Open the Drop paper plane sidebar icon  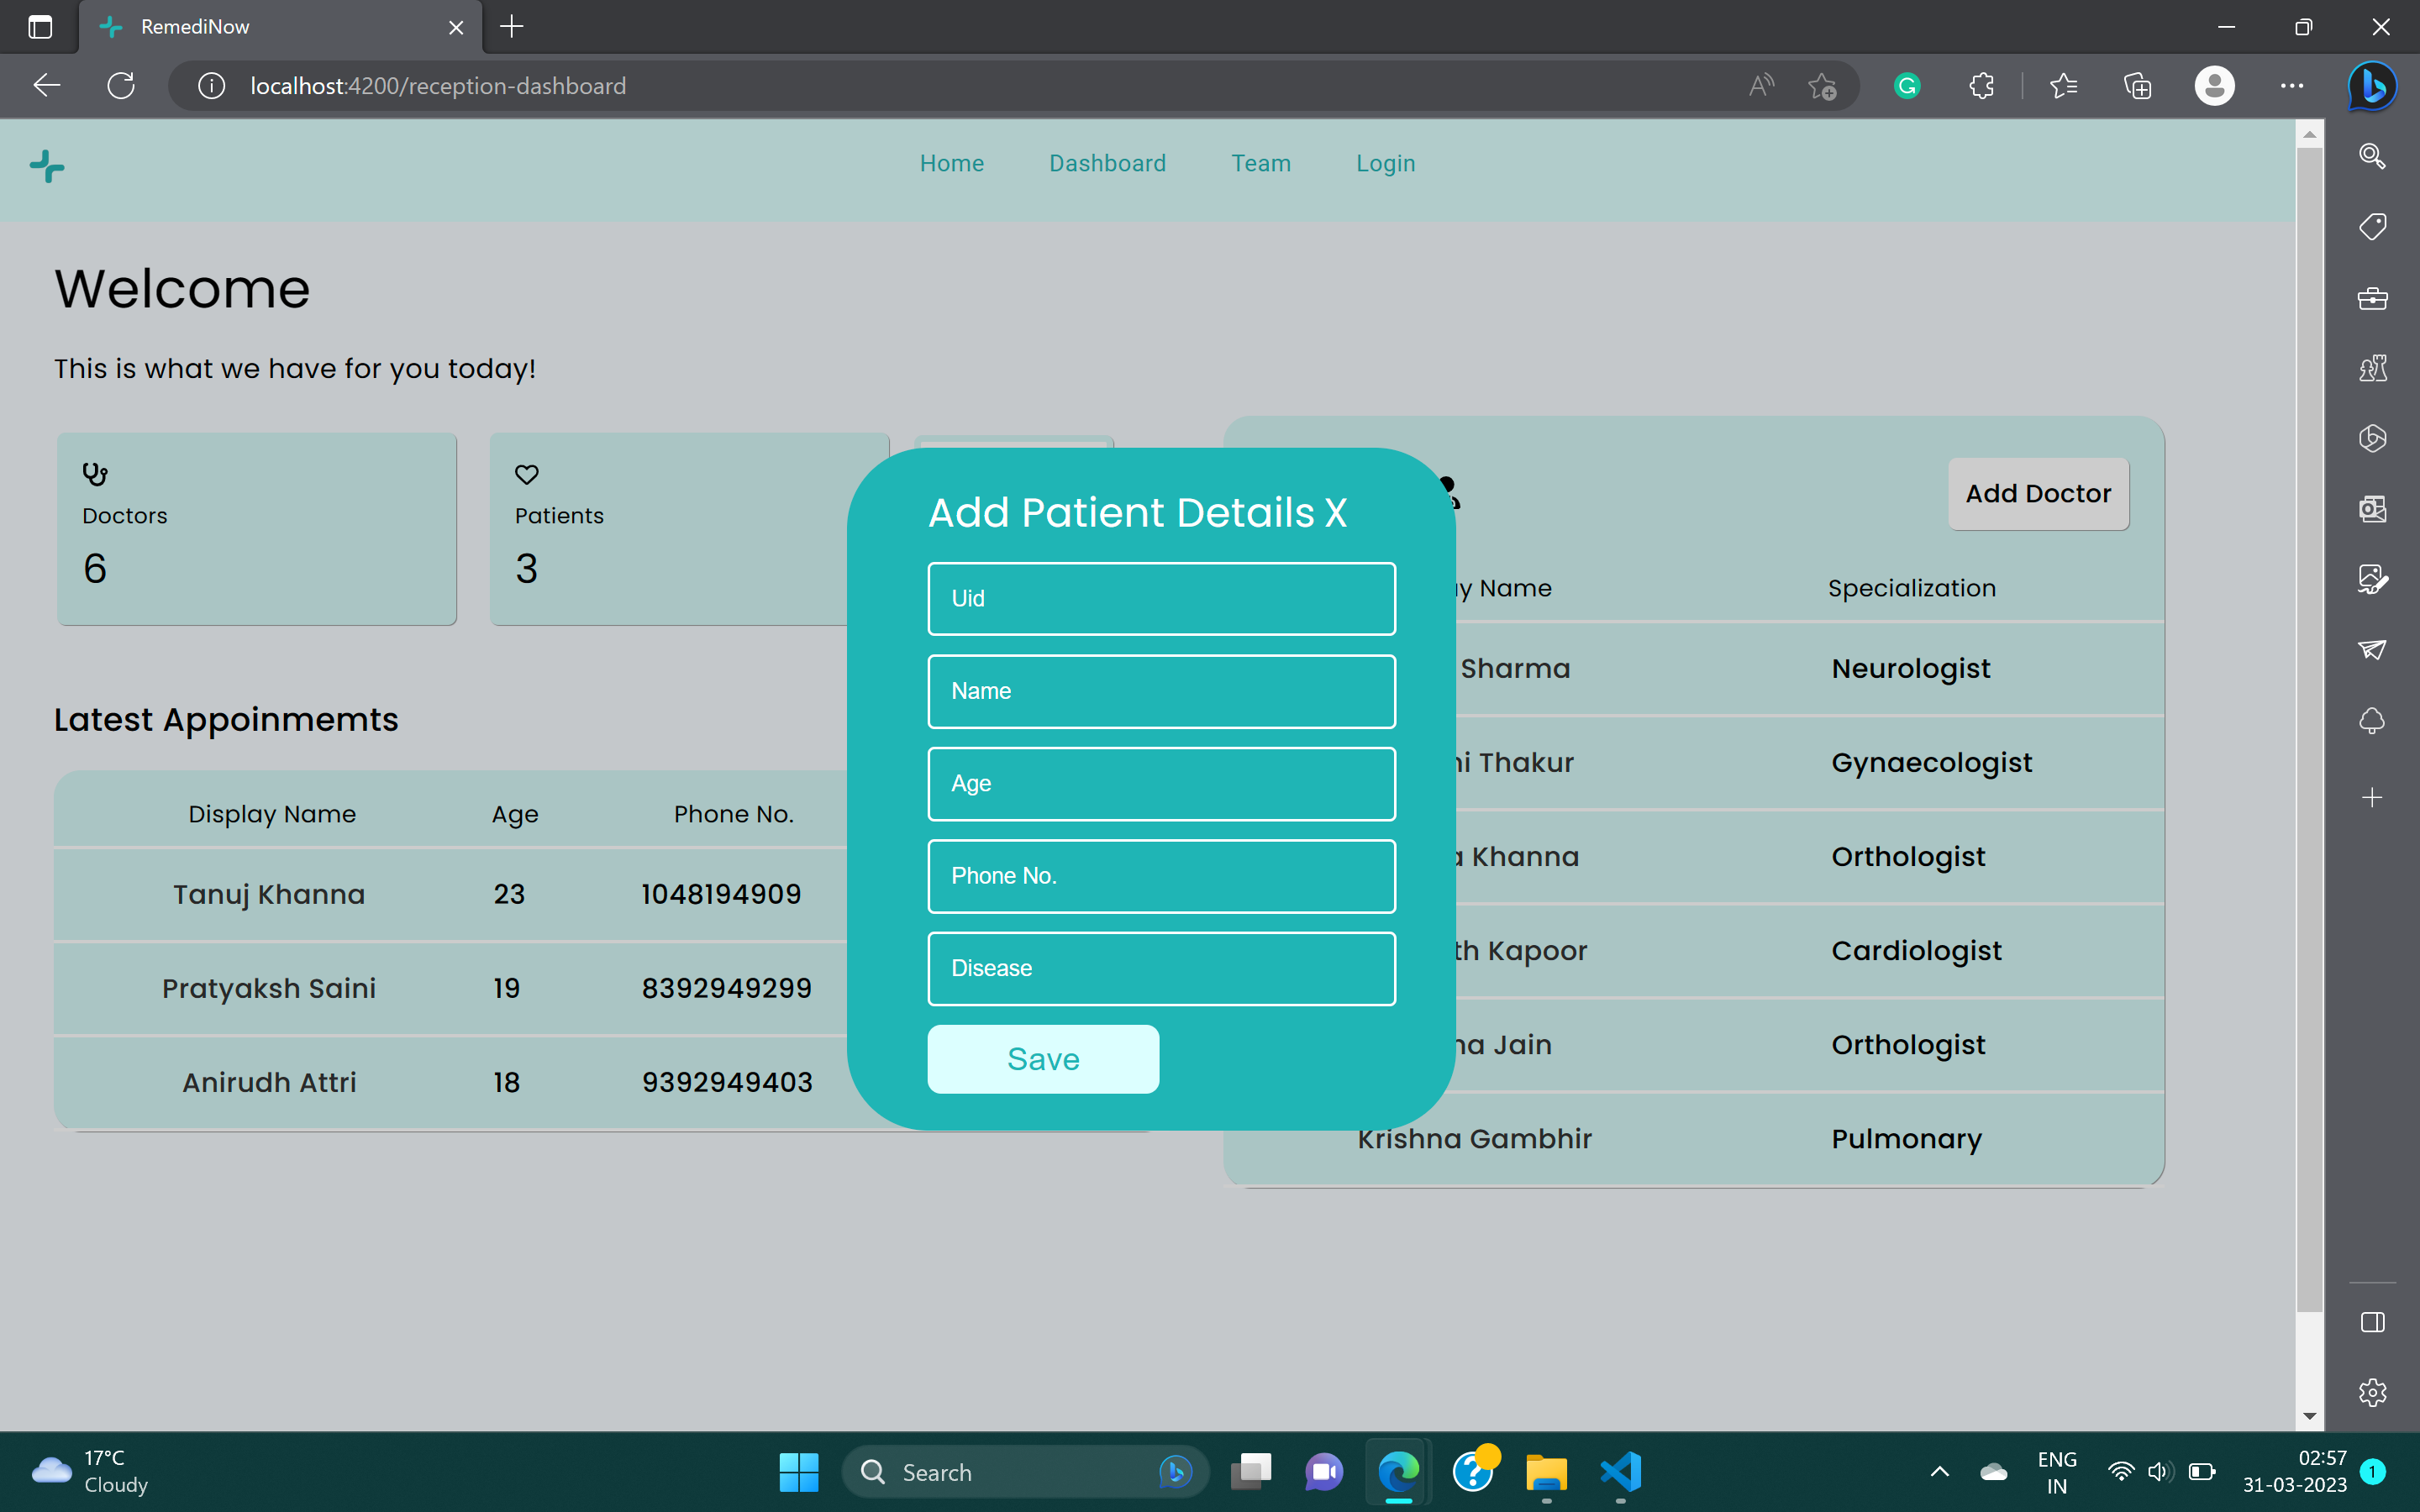[x=2372, y=650]
